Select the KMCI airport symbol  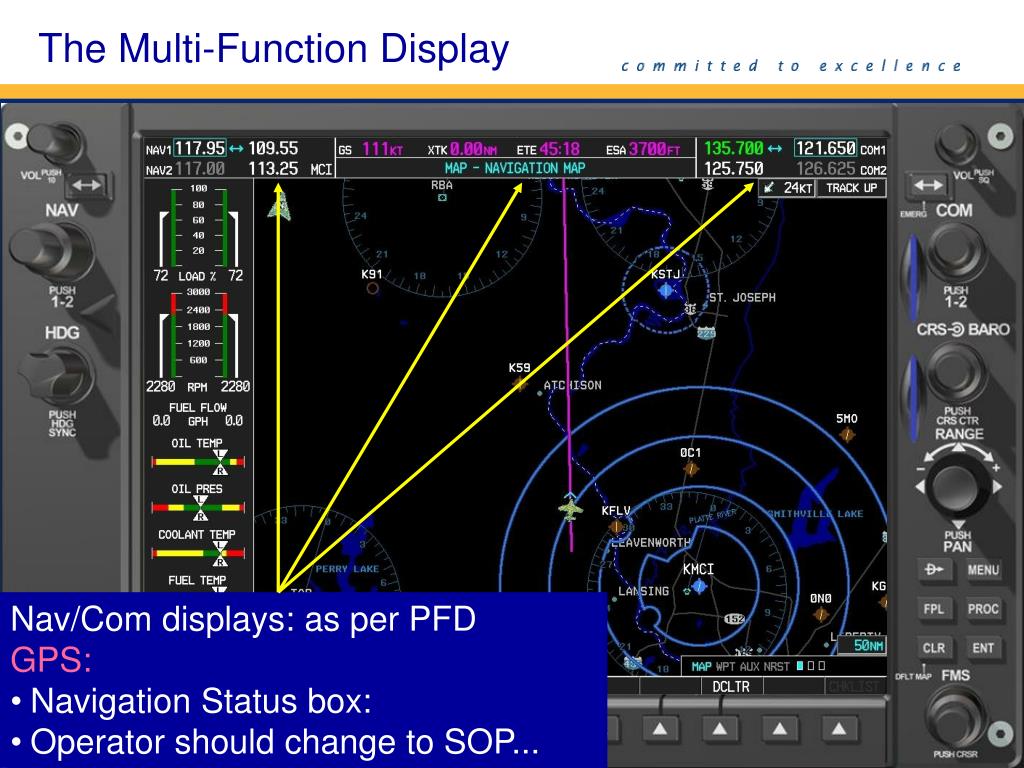(x=699, y=586)
